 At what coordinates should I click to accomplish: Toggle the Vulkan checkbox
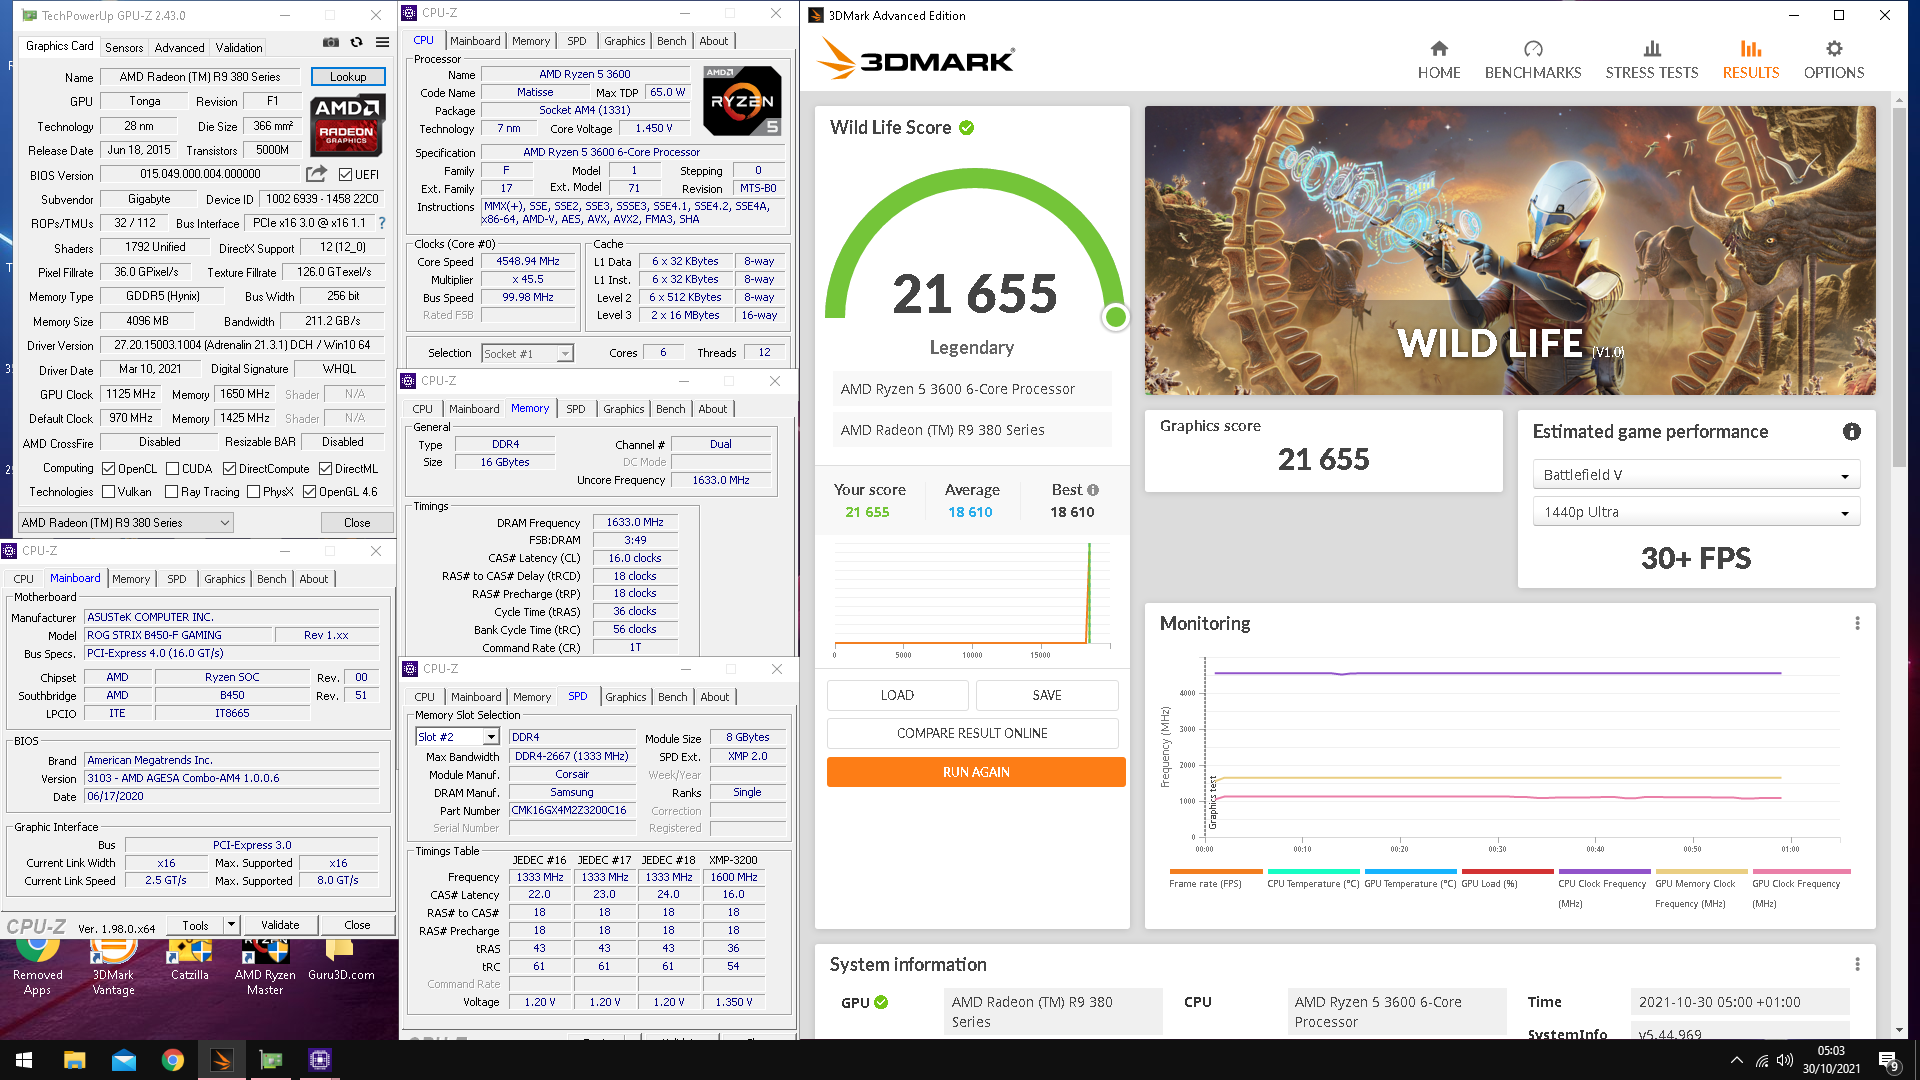pos(109,492)
